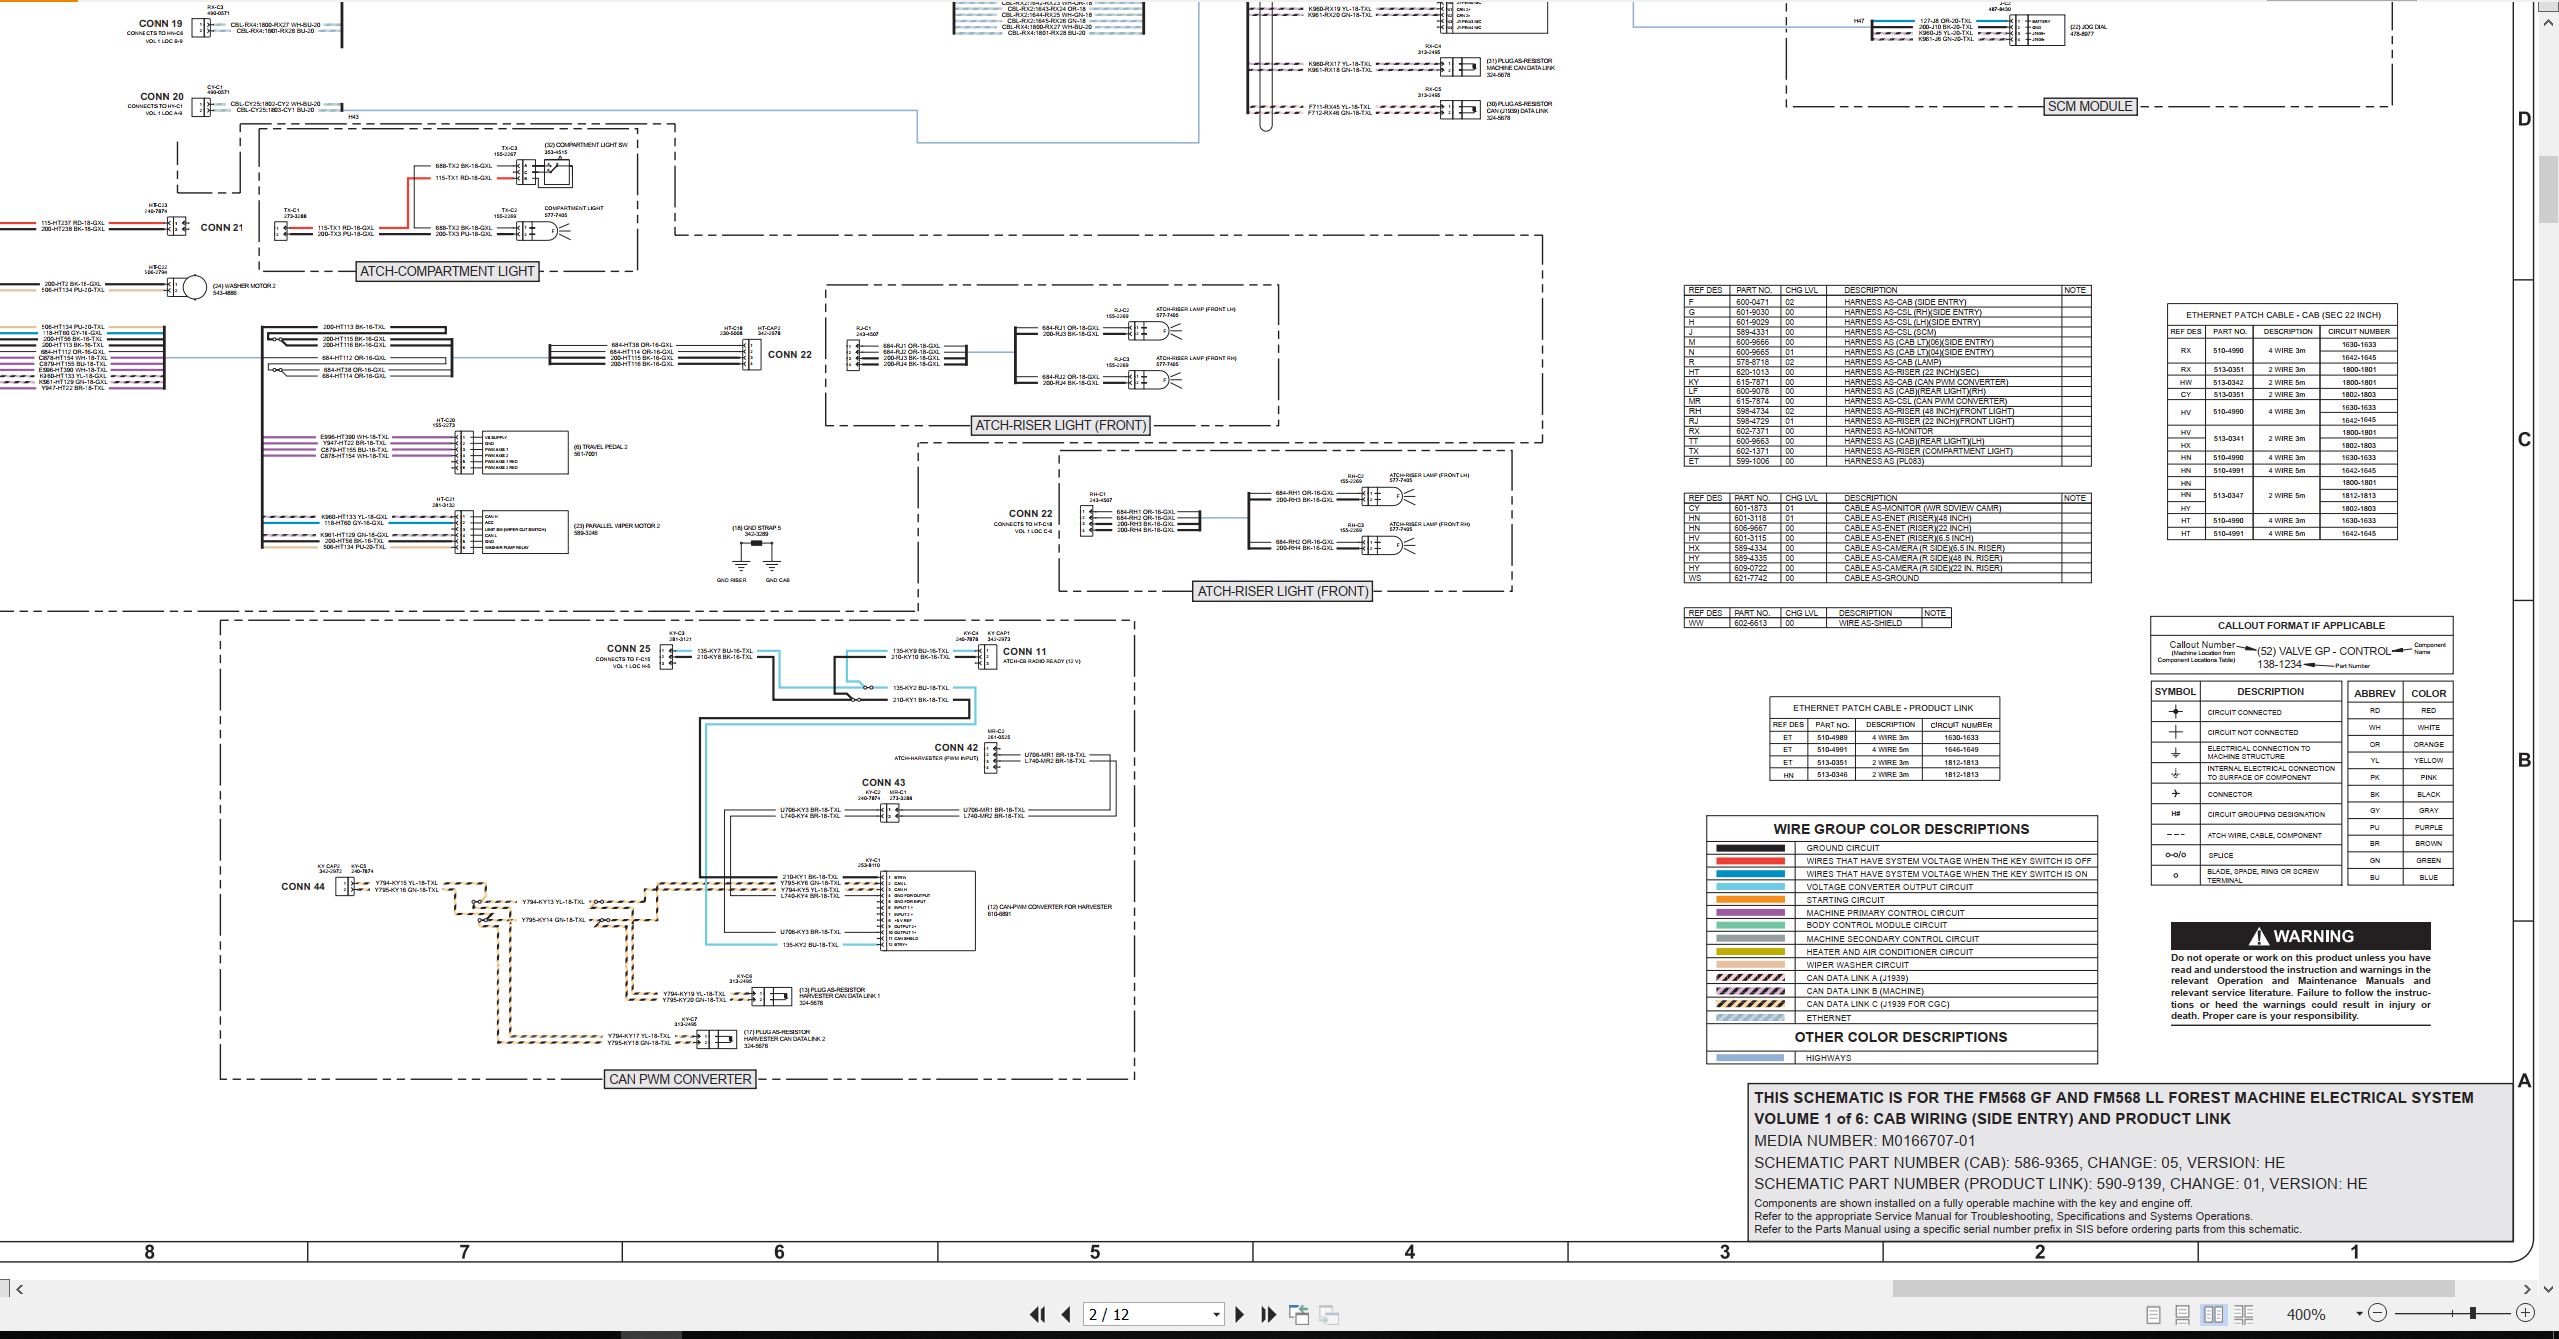
Task: Click the CONN 21 label
Action: (222, 228)
